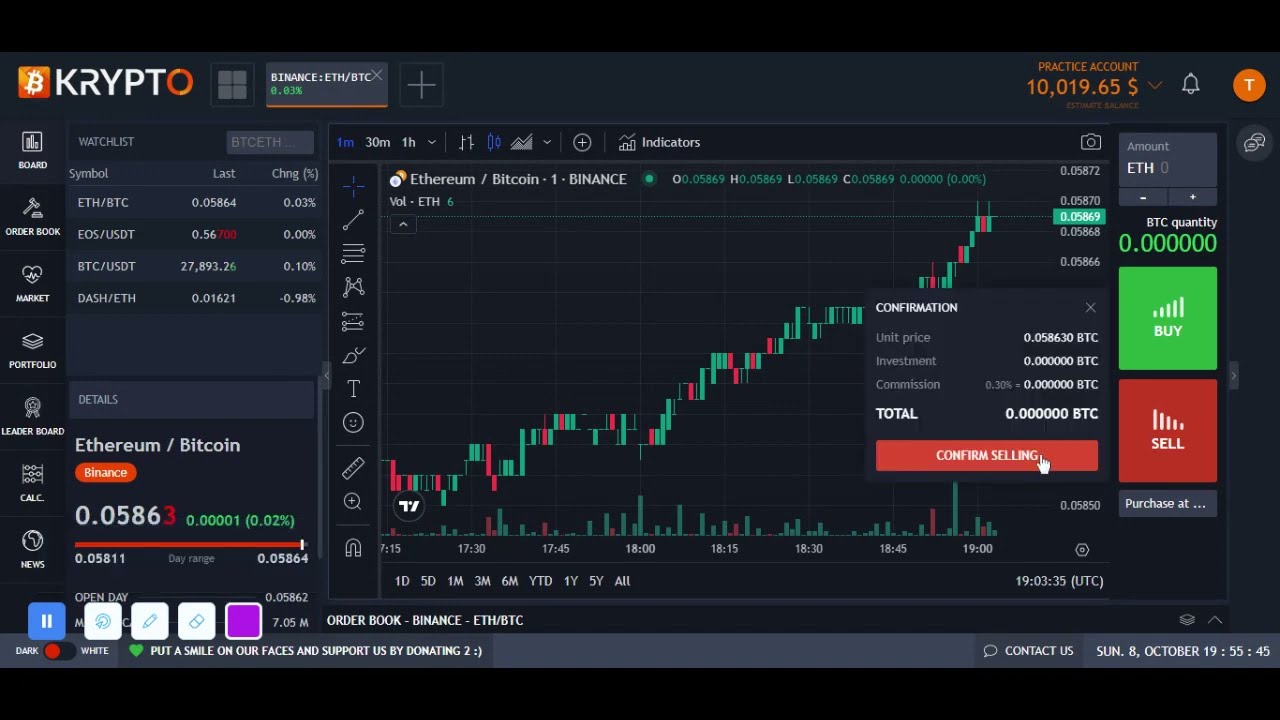Close the Confirmation dialog
The height and width of the screenshot is (720, 1280).
click(1090, 308)
